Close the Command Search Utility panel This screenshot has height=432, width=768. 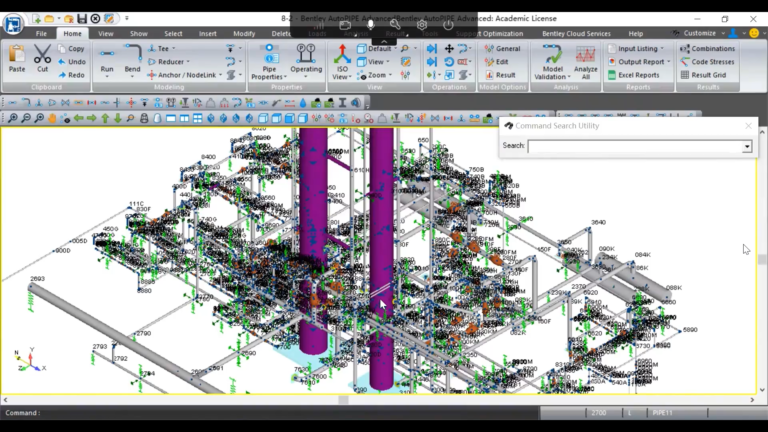coord(748,126)
